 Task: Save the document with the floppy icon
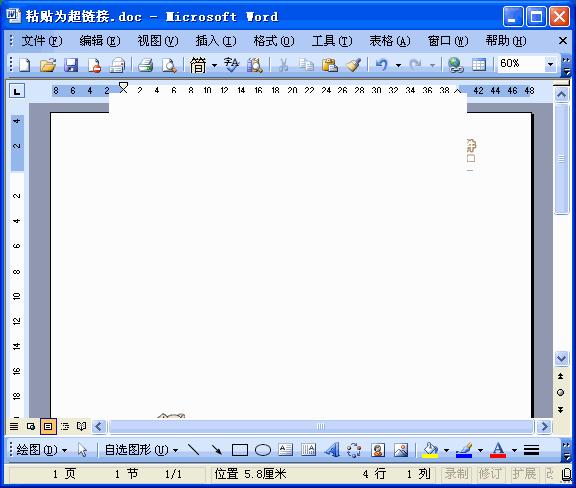coord(71,65)
